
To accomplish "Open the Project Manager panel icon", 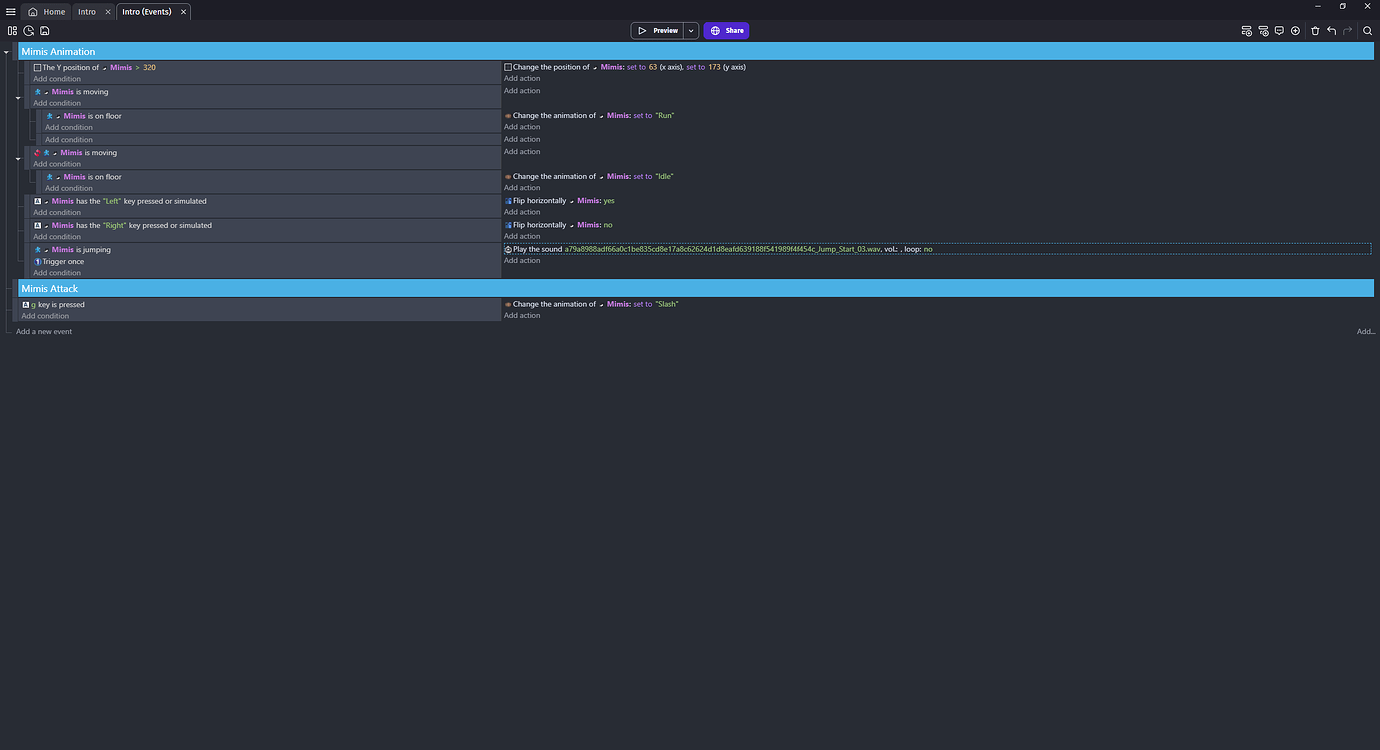I will tap(12, 31).
